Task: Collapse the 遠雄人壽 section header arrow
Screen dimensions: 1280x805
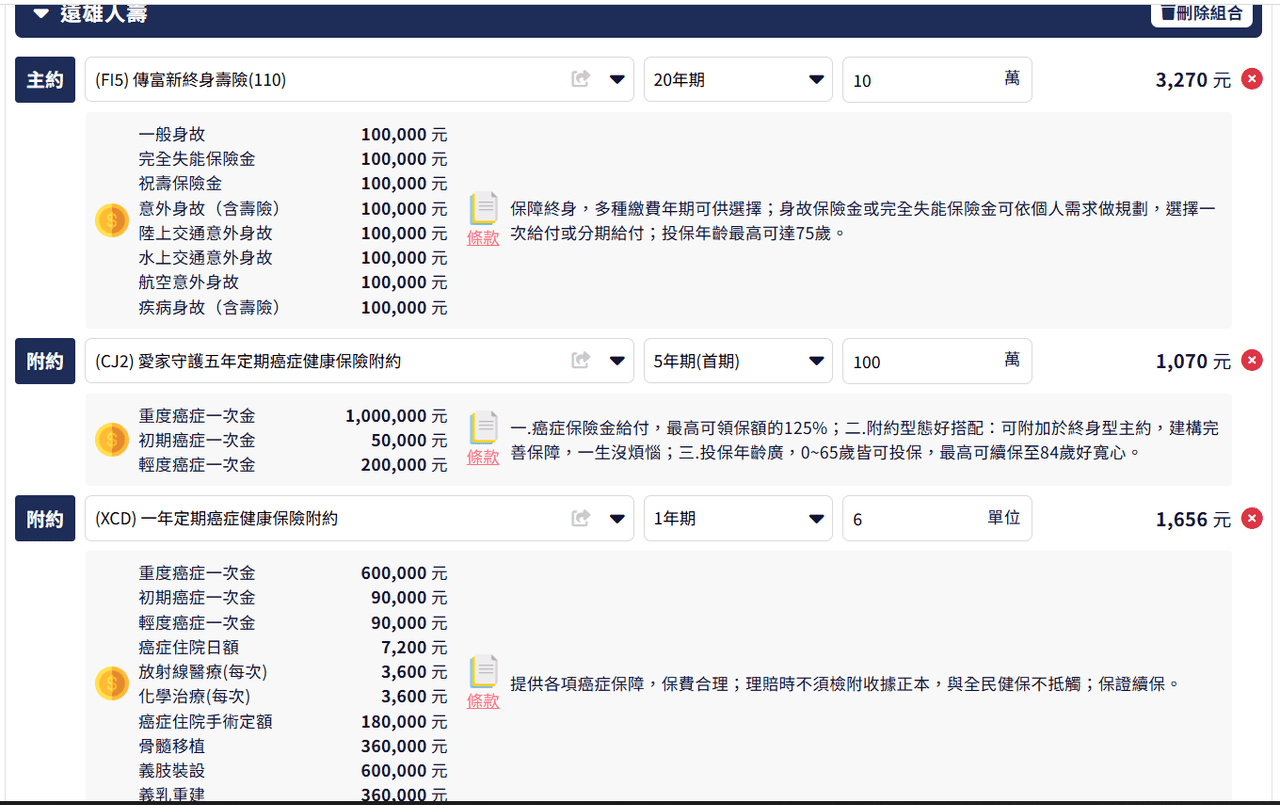Action: (x=41, y=13)
